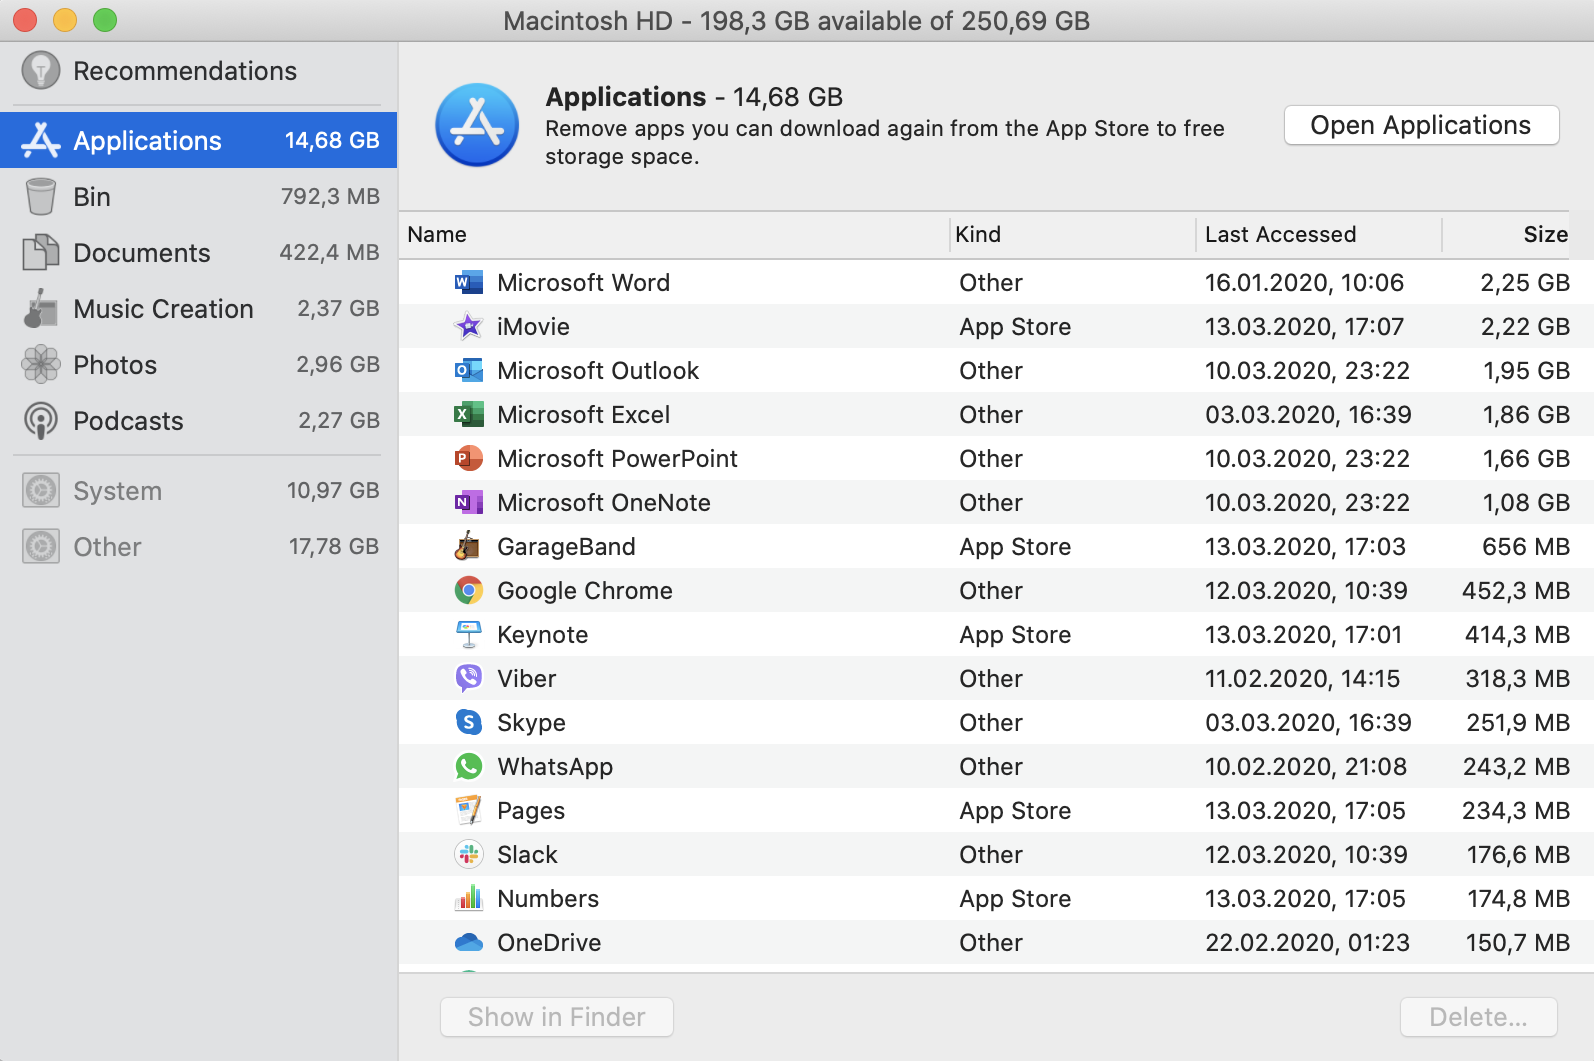Screen dimensions: 1594x1061
Task: Select the Numbers name text
Action: click(x=548, y=898)
